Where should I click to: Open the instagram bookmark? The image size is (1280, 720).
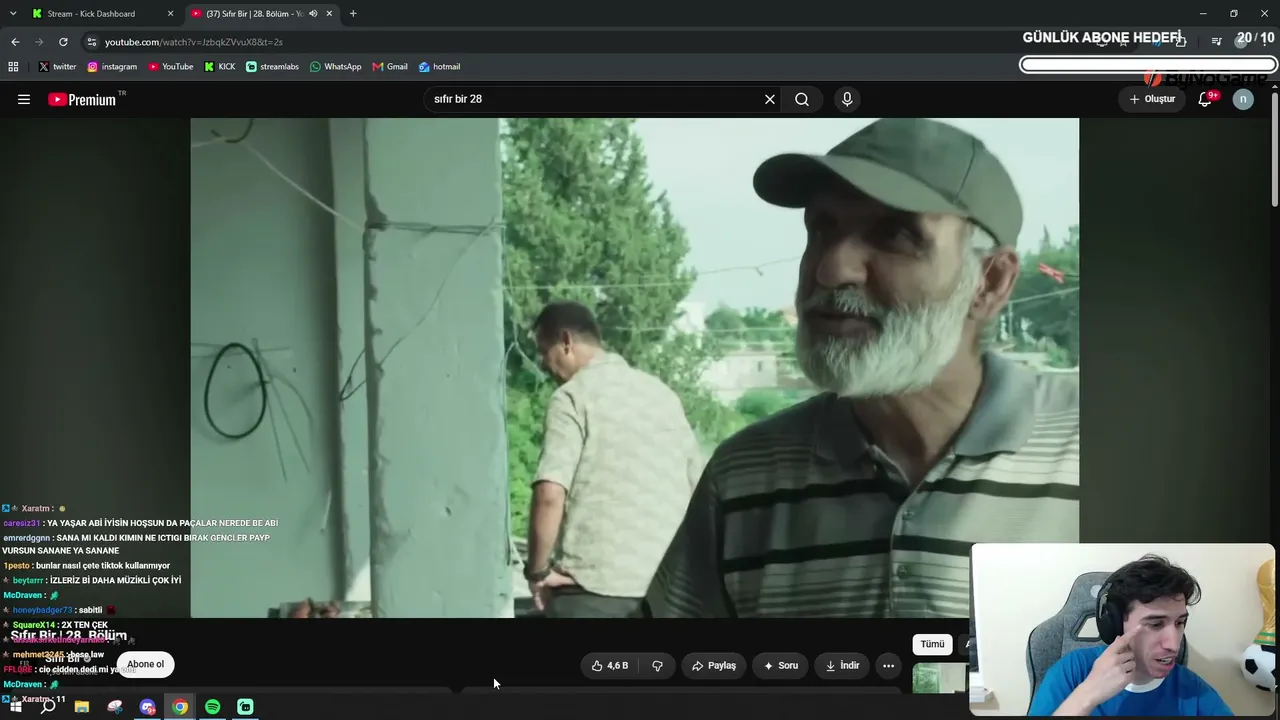tap(112, 67)
